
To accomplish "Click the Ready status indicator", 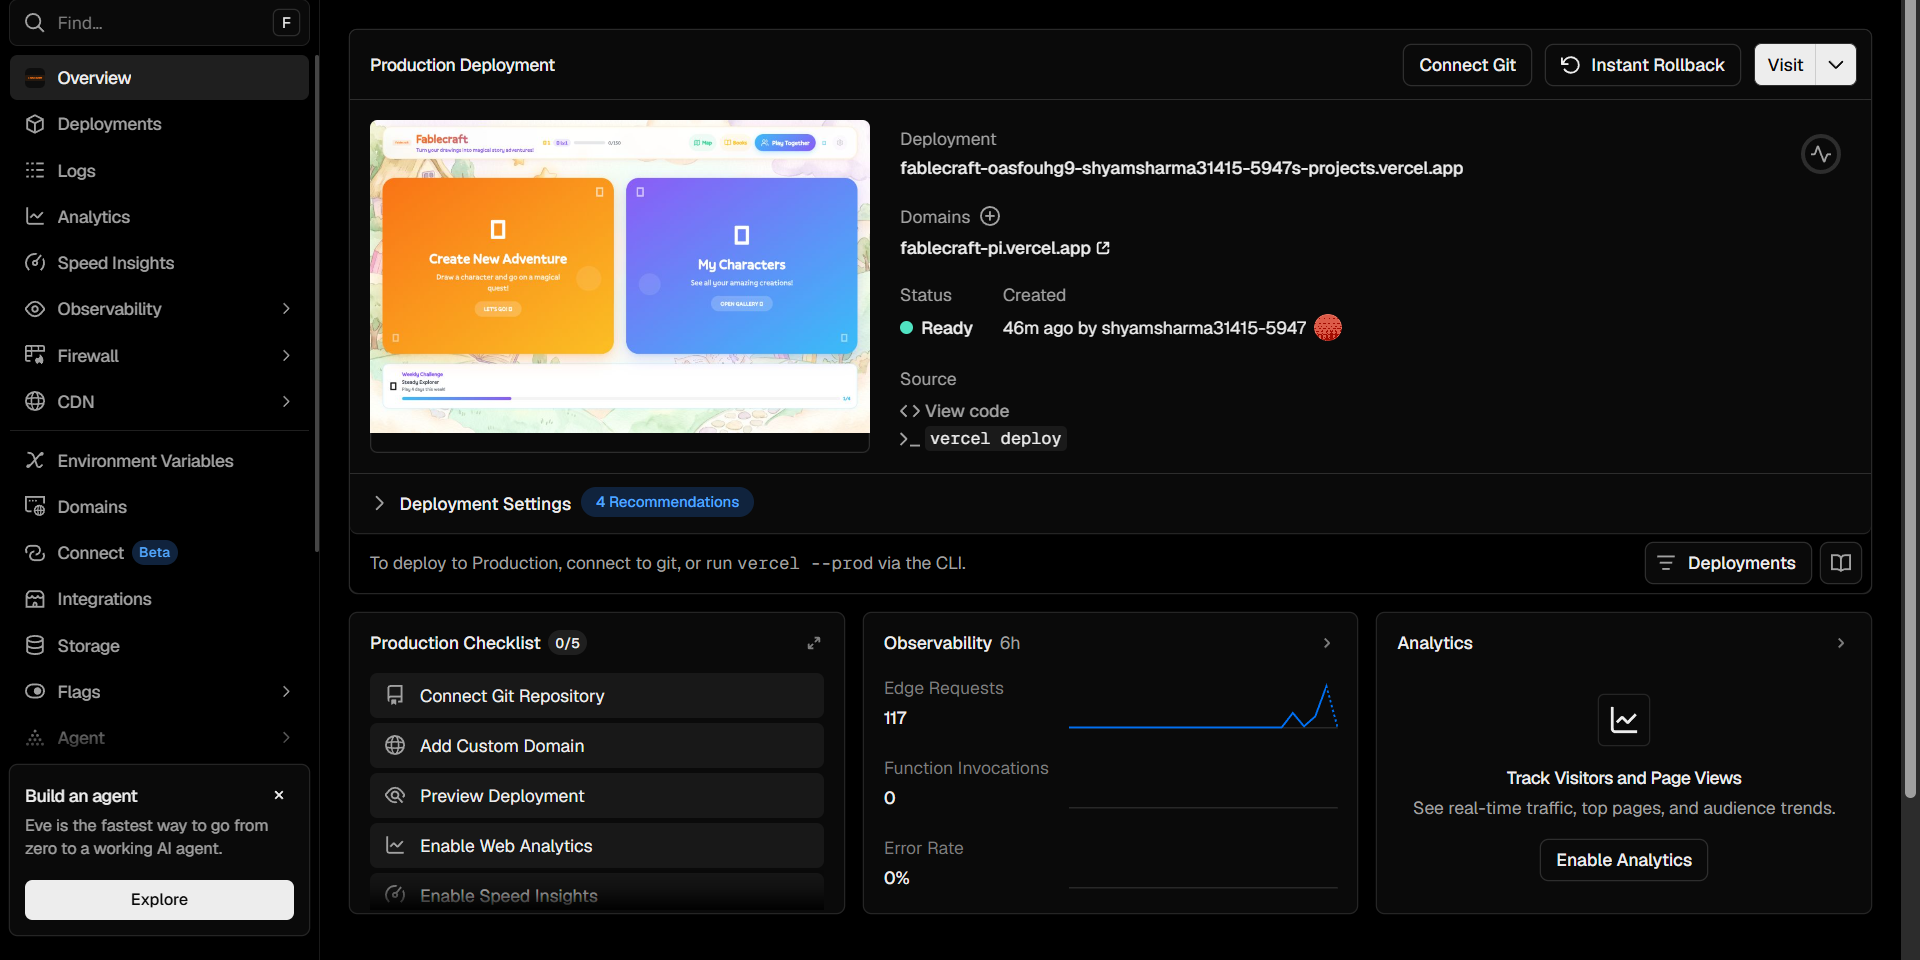I will [936, 328].
